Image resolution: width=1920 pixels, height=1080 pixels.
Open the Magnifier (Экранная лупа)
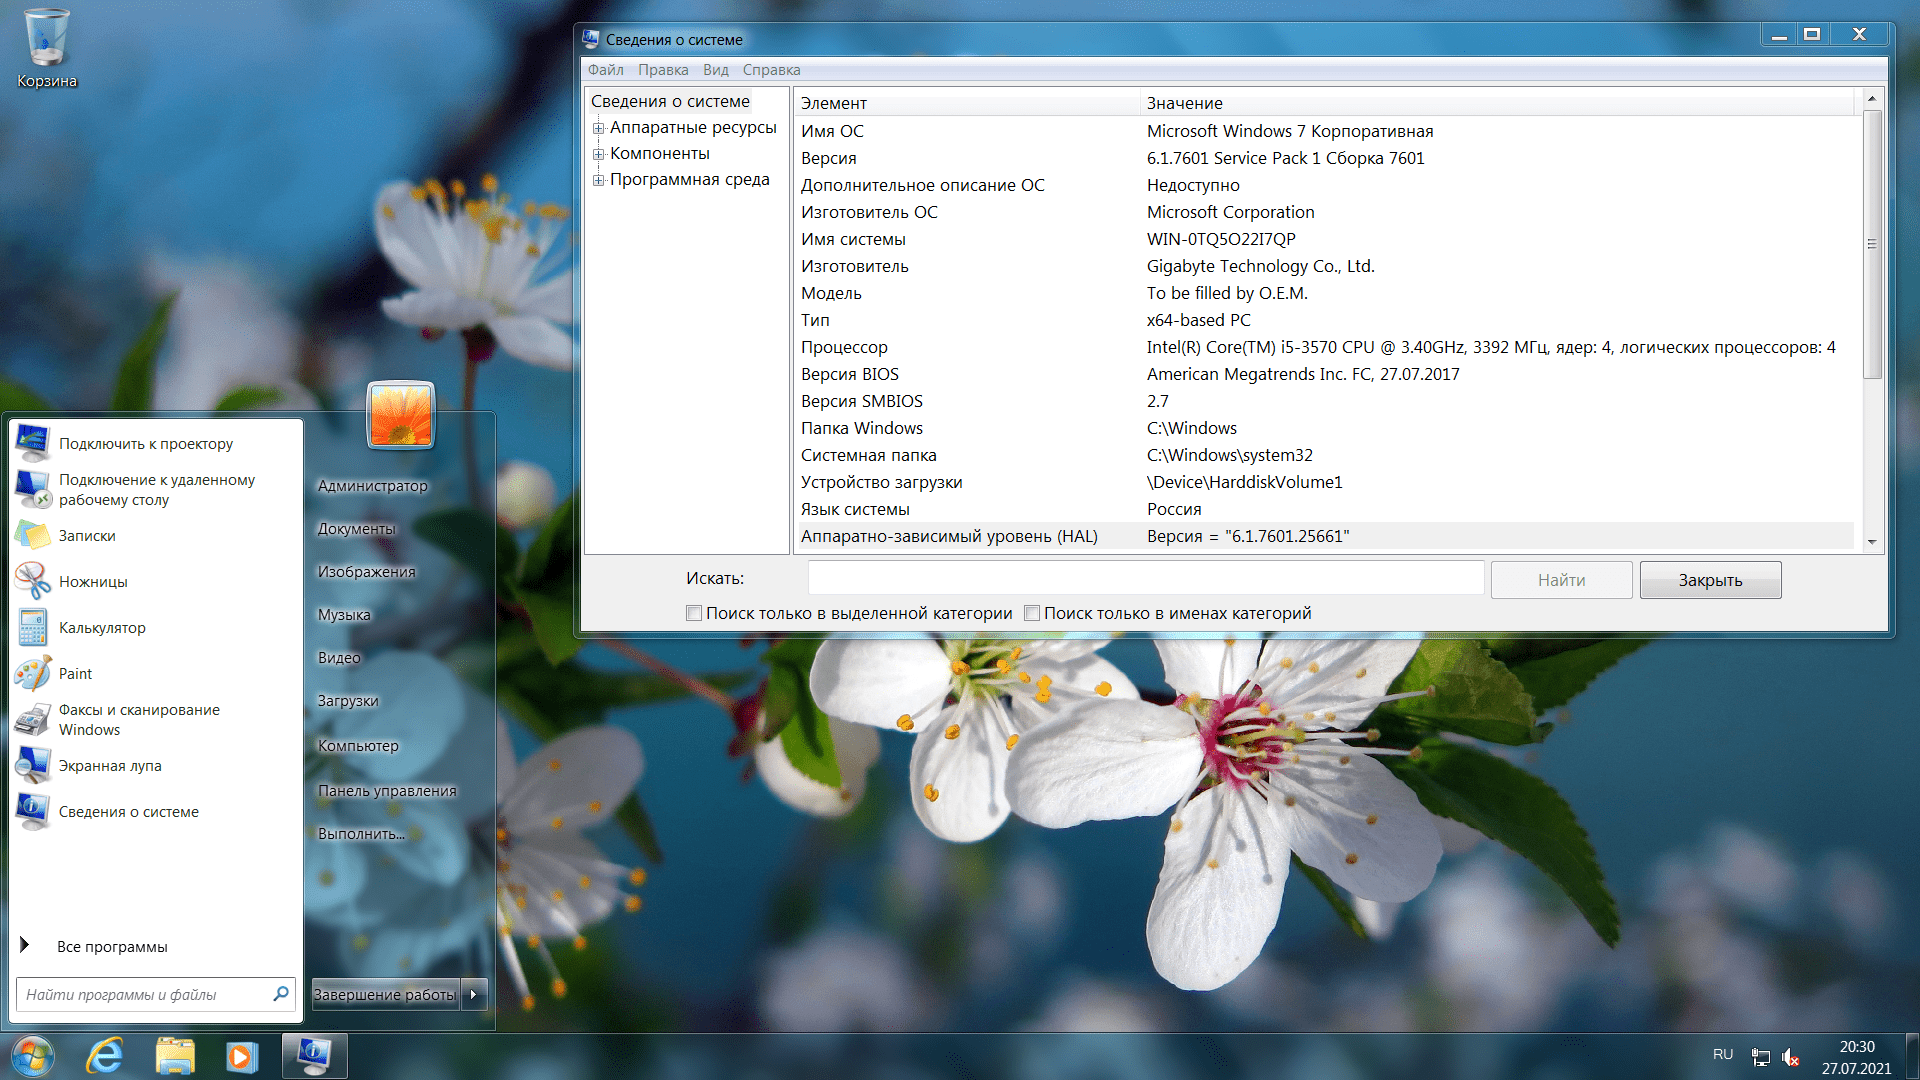coord(109,766)
